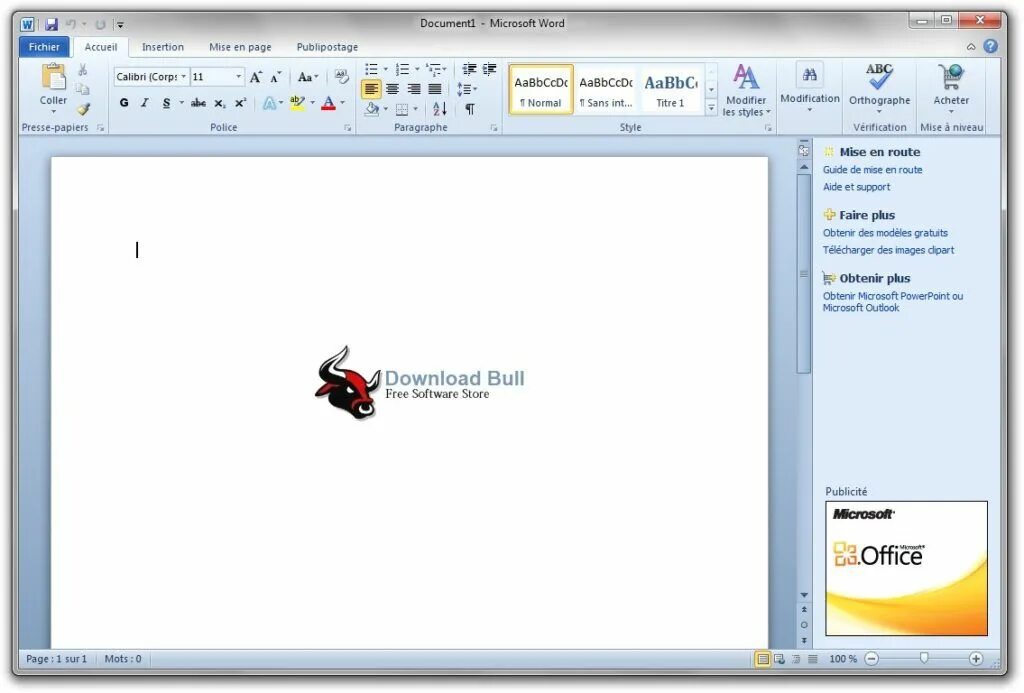Click the Undo arrow in title bar
This screenshot has width=1024, height=693.
pos(70,25)
